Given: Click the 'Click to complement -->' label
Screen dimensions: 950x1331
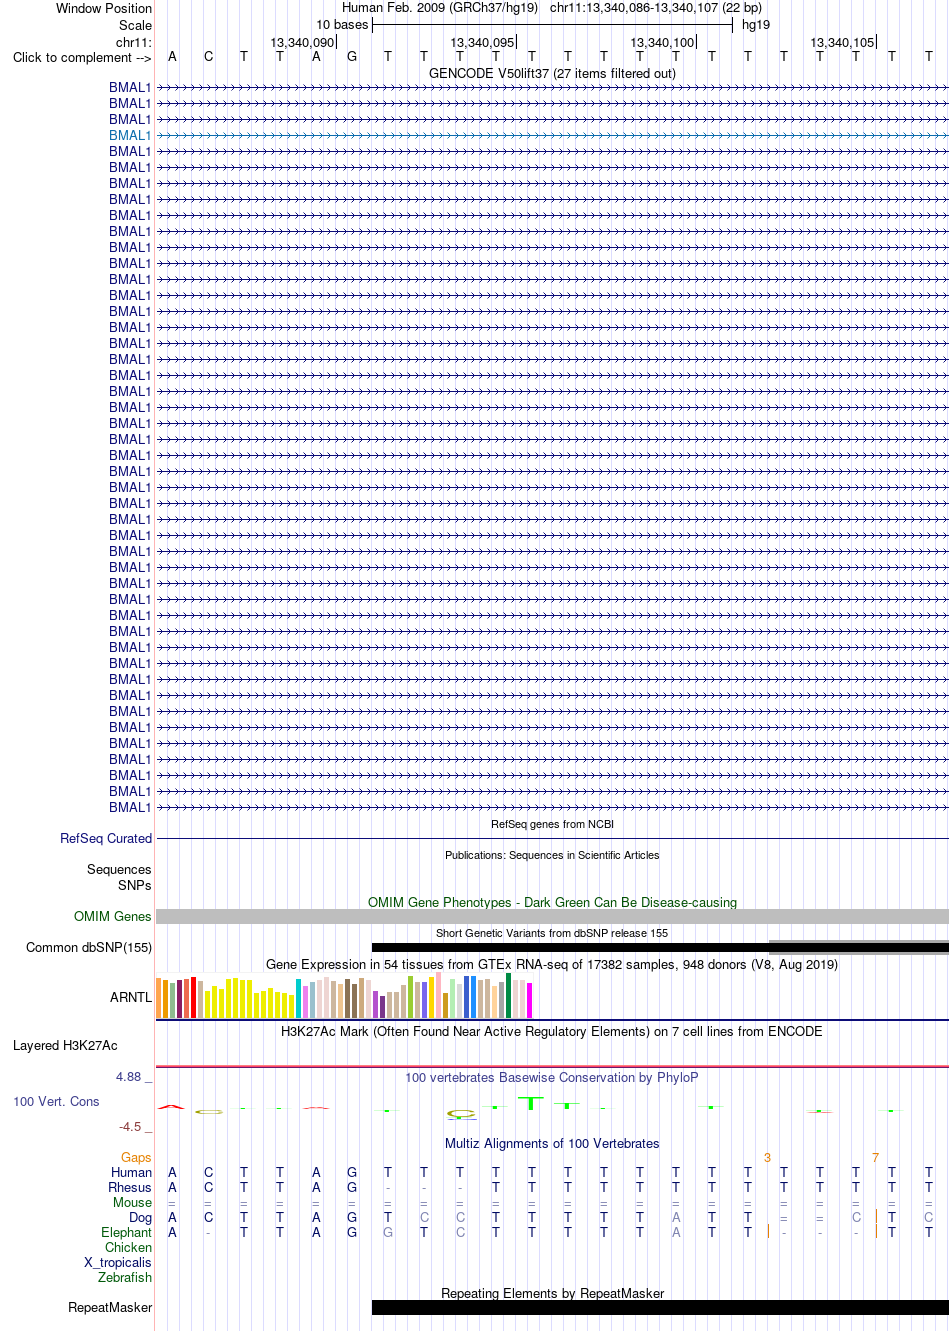Looking at the screenshot, I should [82, 57].
